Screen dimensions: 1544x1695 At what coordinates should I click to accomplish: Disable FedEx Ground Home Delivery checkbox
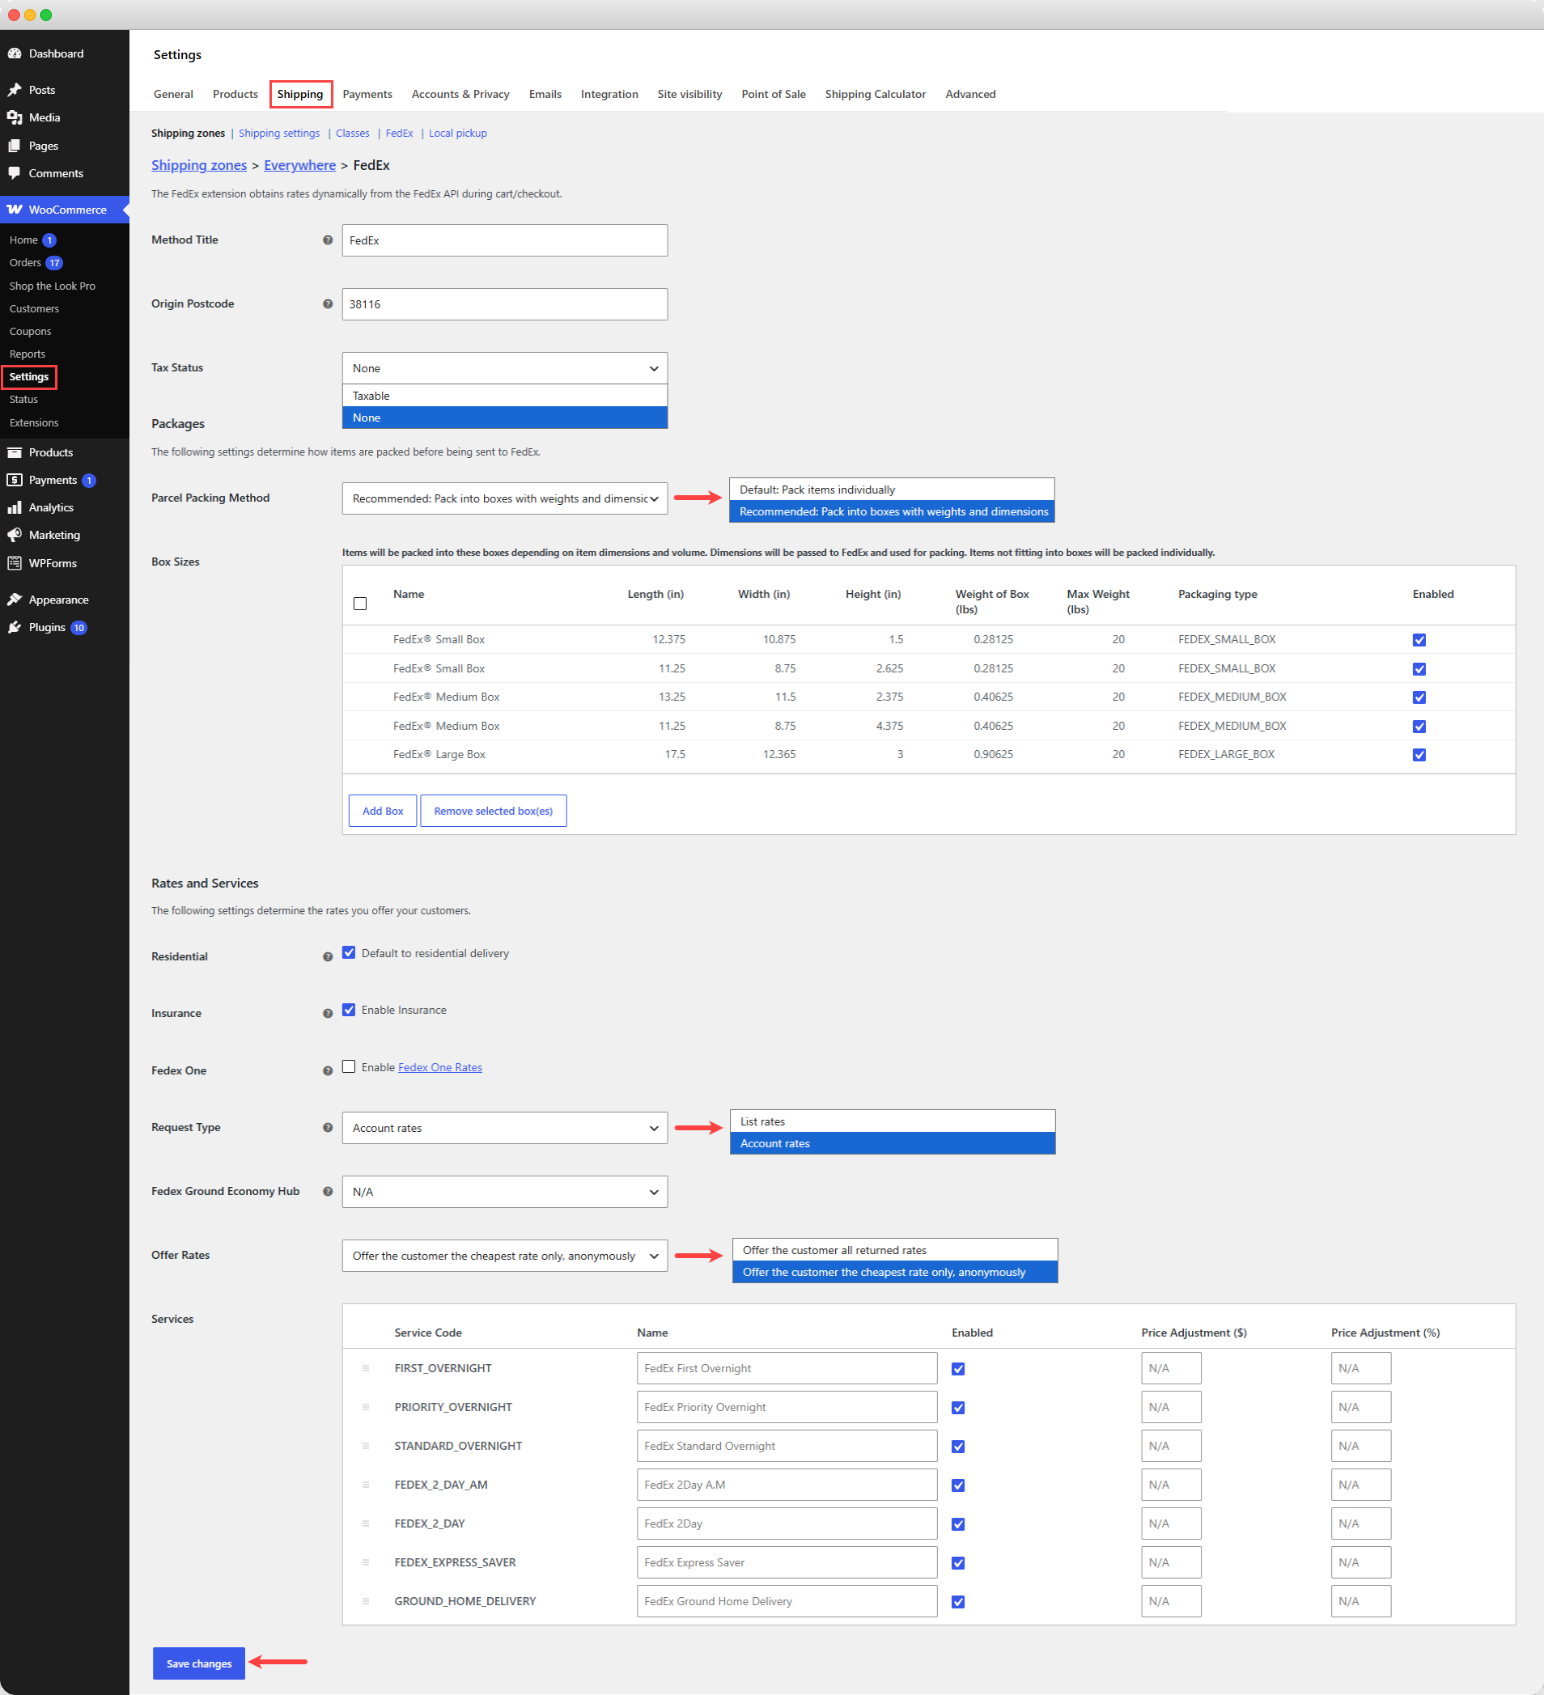point(958,1602)
